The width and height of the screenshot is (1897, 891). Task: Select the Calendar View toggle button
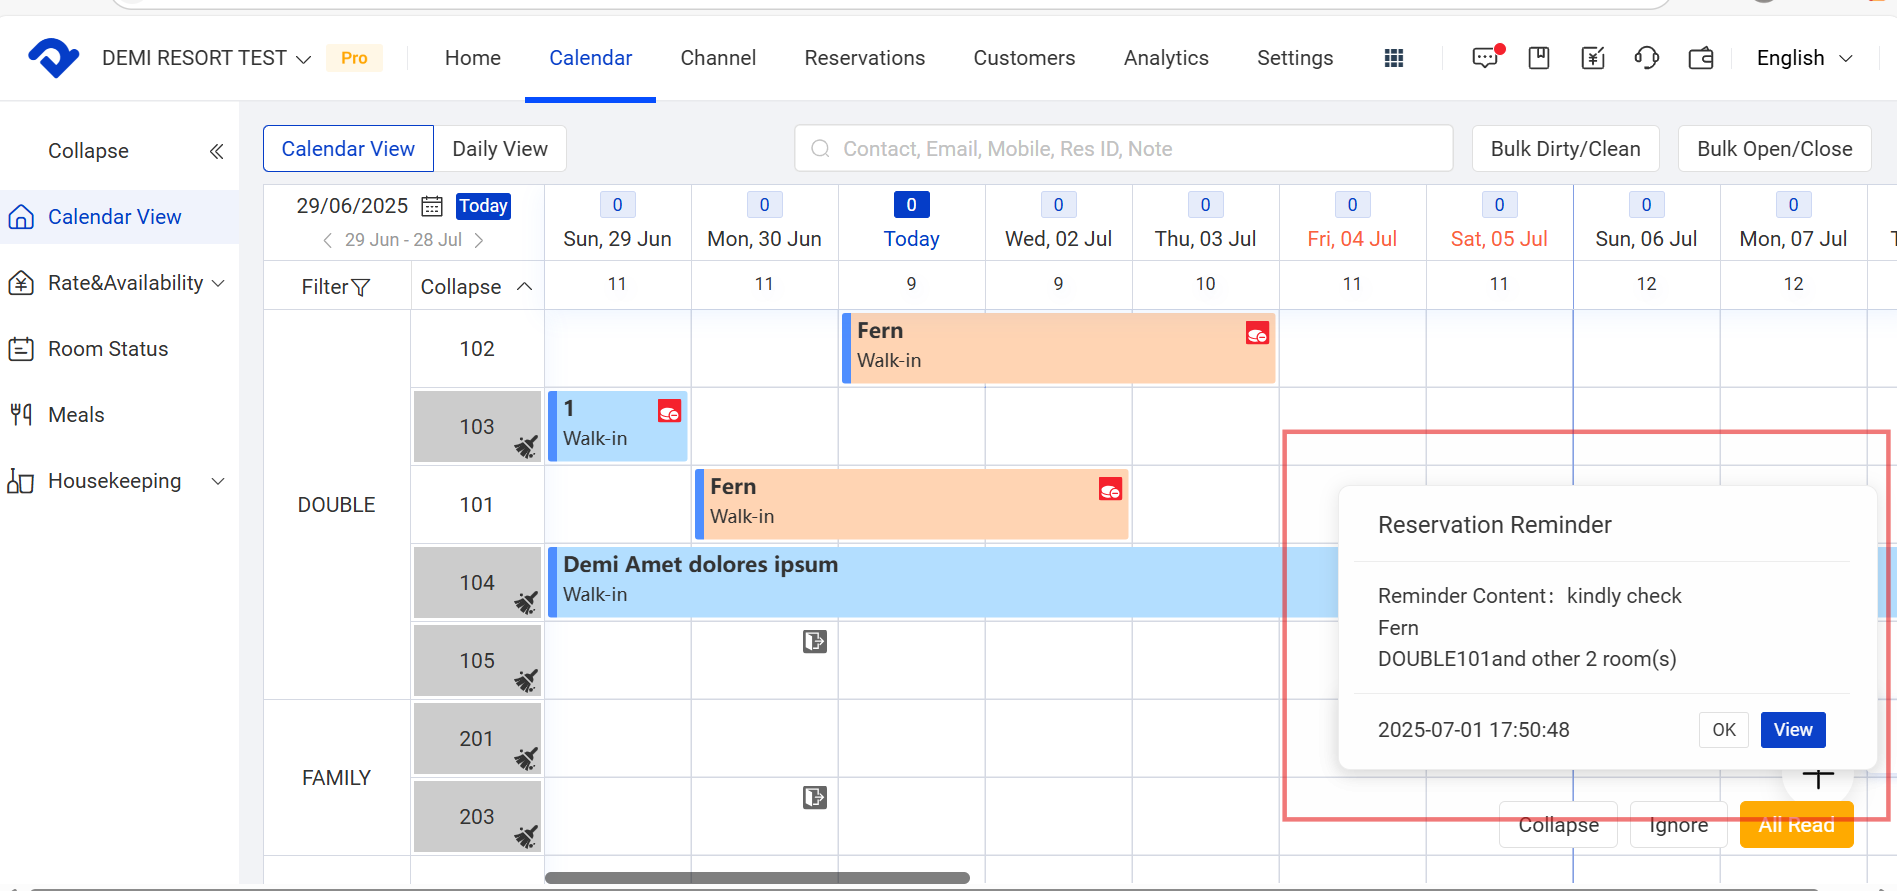(x=348, y=149)
